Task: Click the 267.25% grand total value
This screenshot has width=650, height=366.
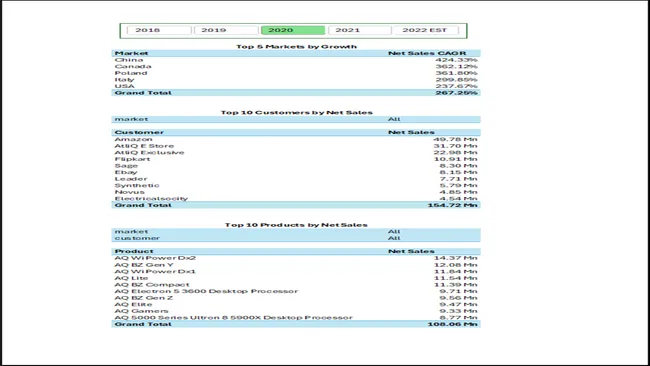Action: point(456,93)
